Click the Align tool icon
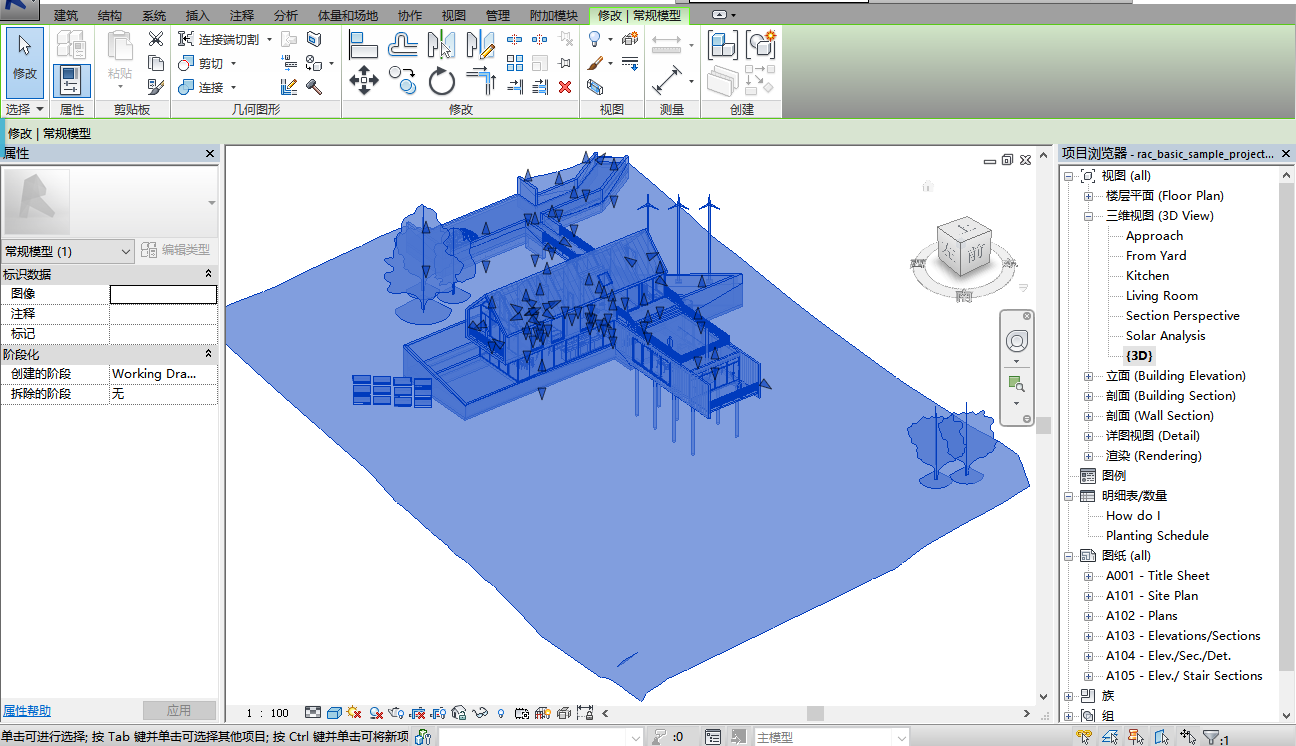 pyautogui.click(x=363, y=44)
